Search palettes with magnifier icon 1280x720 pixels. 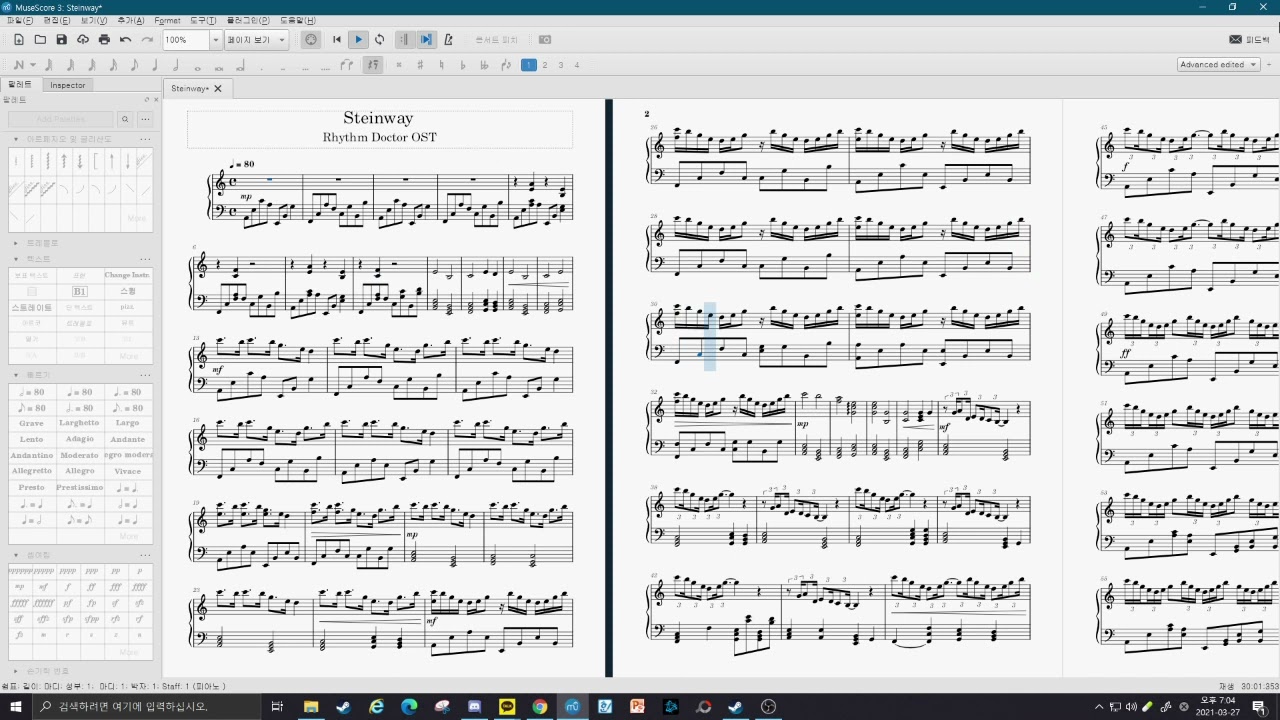[x=125, y=119]
